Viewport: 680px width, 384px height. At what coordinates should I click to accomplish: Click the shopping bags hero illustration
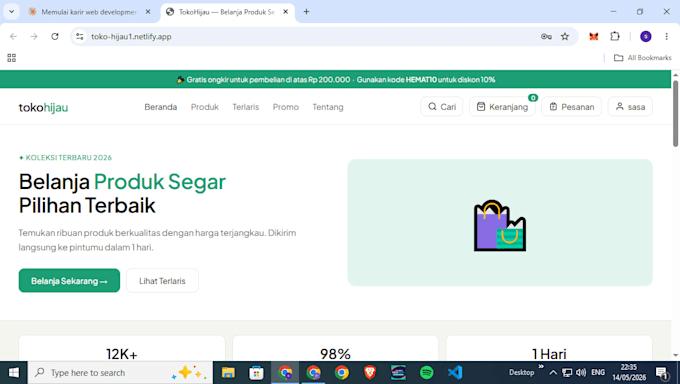[x=500, y=226]
